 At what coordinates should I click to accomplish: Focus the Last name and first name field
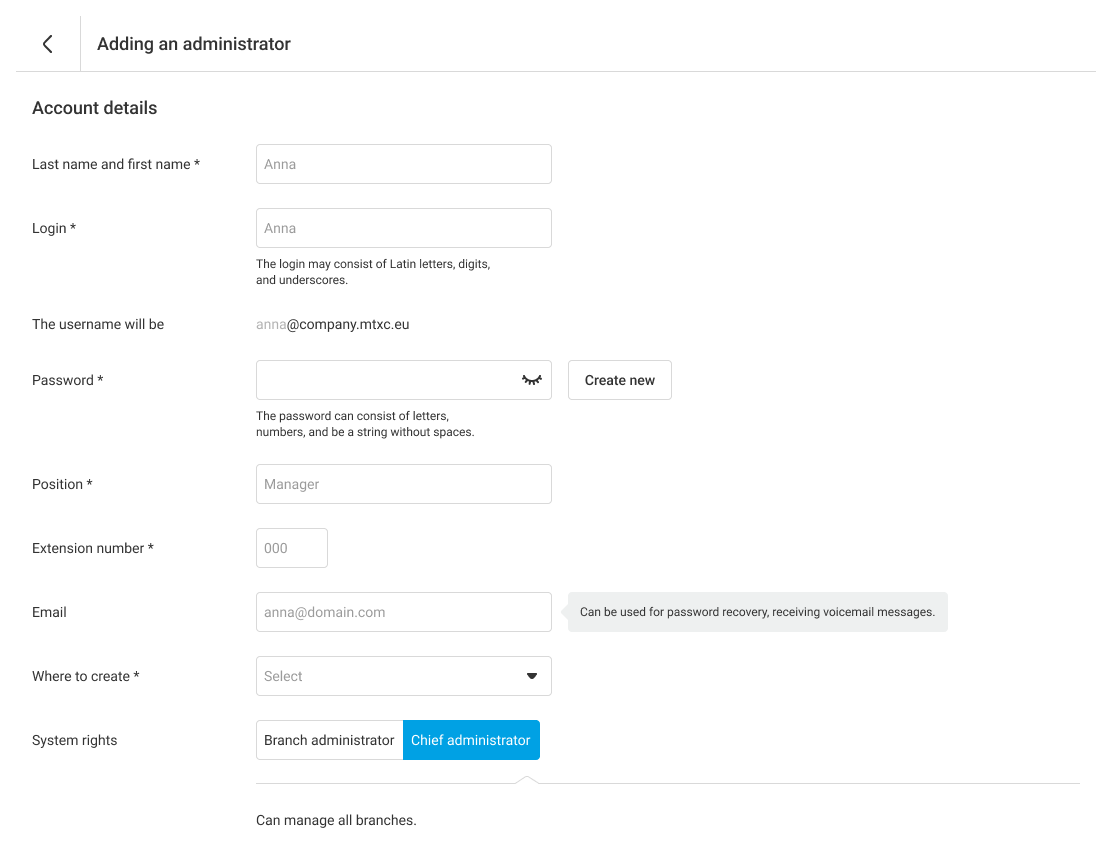pyautogui.click(x=403, y=164)
